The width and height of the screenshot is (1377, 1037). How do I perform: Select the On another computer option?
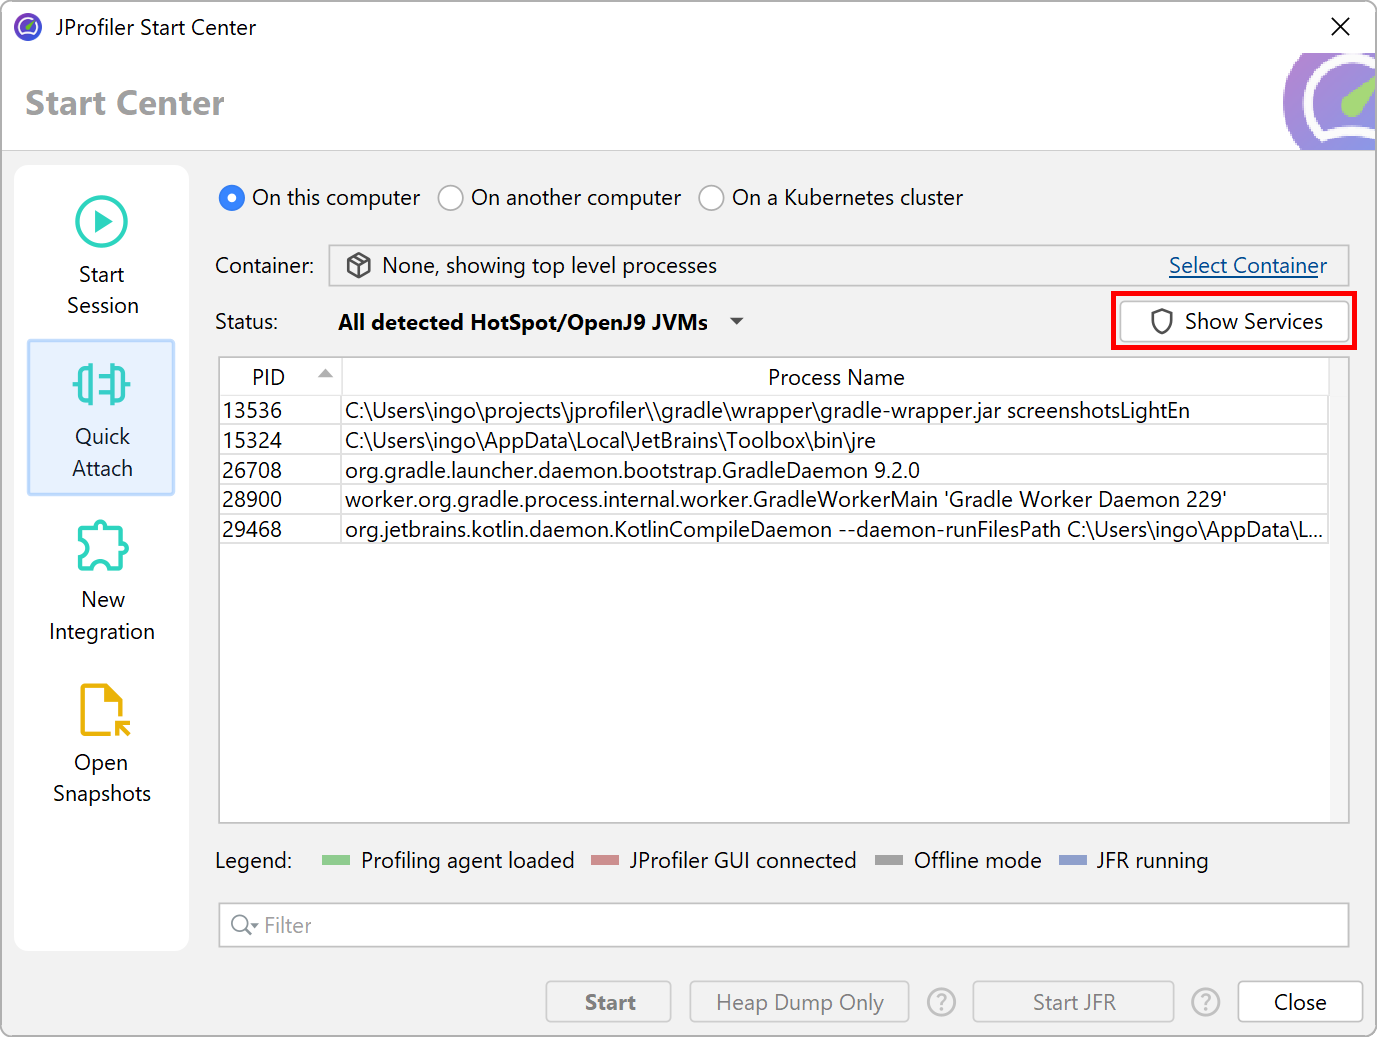451,198
